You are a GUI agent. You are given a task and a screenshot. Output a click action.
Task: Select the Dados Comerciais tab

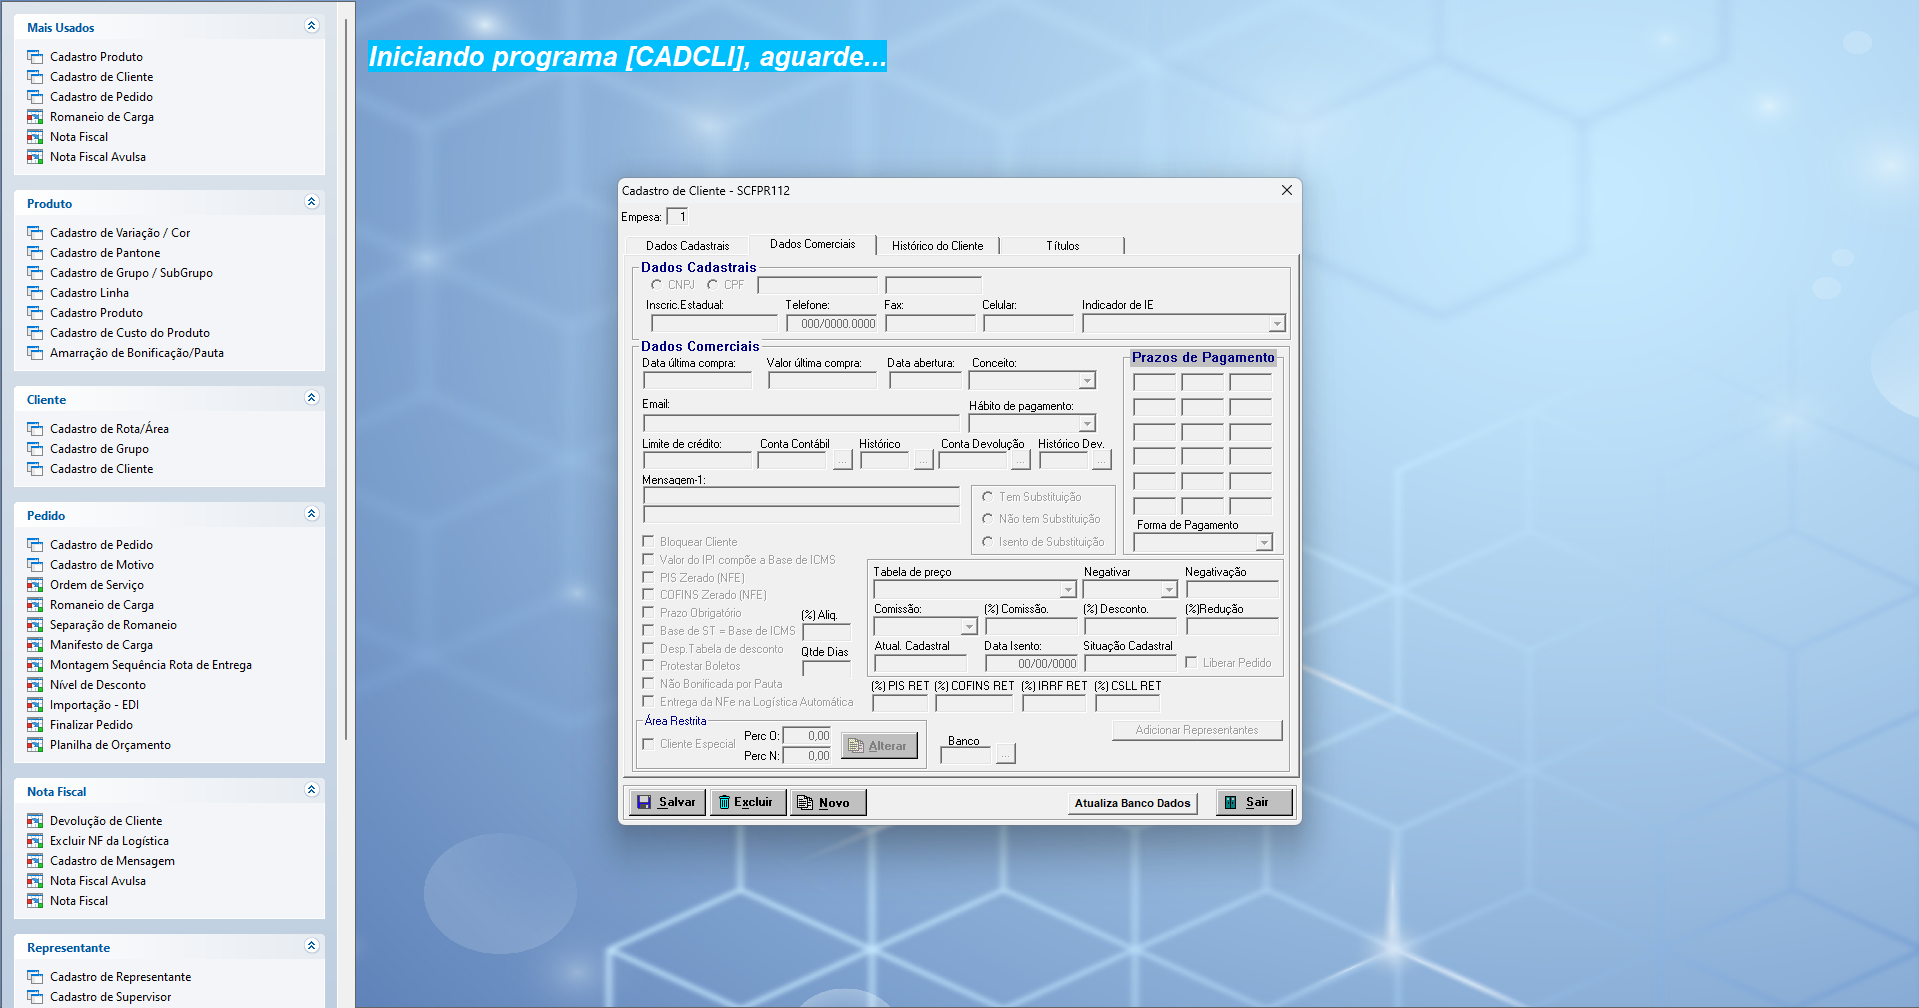(812, 244)
